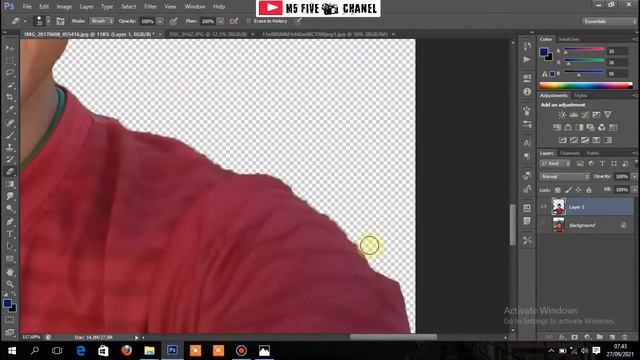
Task: Show the Background layer with its eye box
Action: [x=544, y=225]
